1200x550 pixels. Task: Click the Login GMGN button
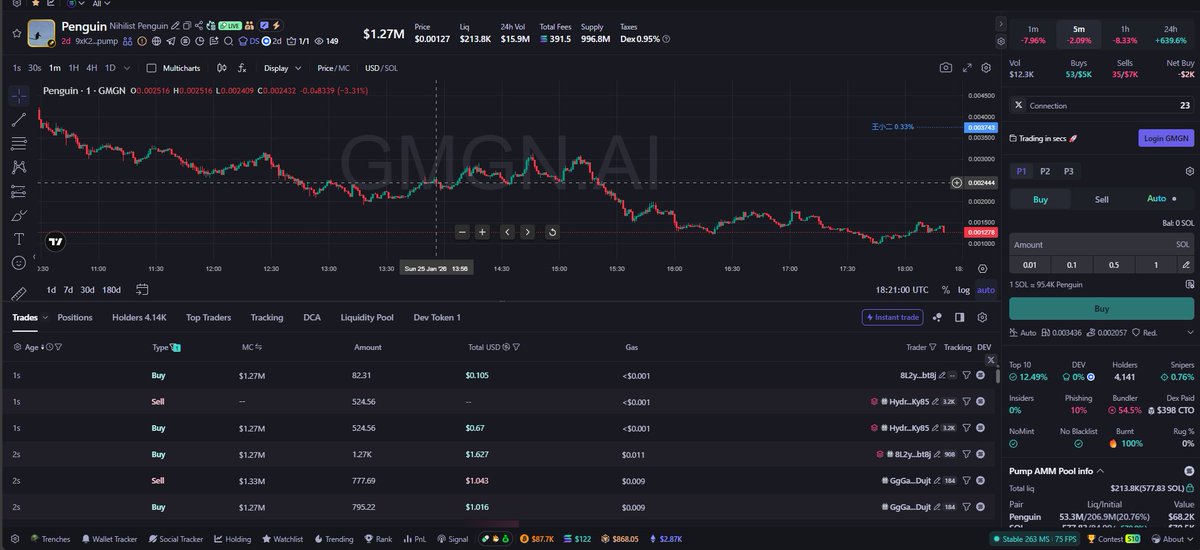1166,138
